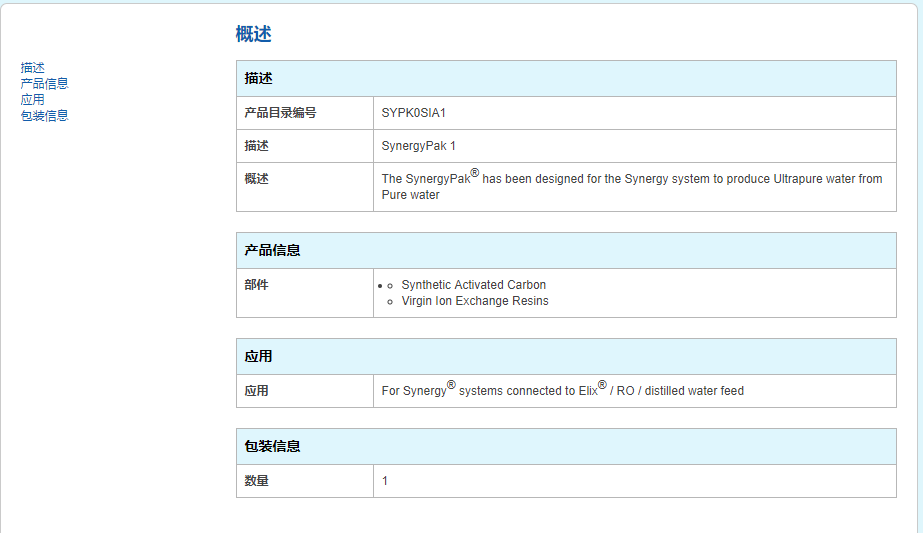Click Synthetic Activated Carbon list item

[x=473, y=285]
